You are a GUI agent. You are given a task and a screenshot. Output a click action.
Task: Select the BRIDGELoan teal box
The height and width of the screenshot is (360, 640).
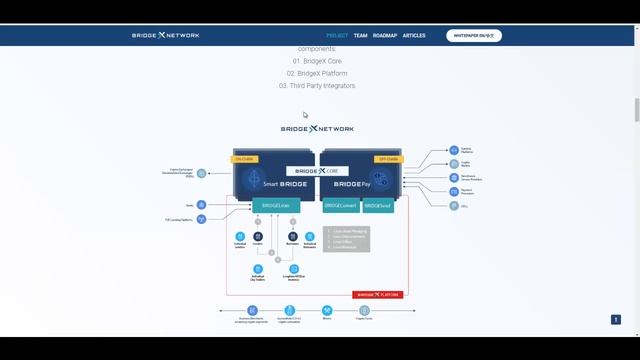[276, 205]
